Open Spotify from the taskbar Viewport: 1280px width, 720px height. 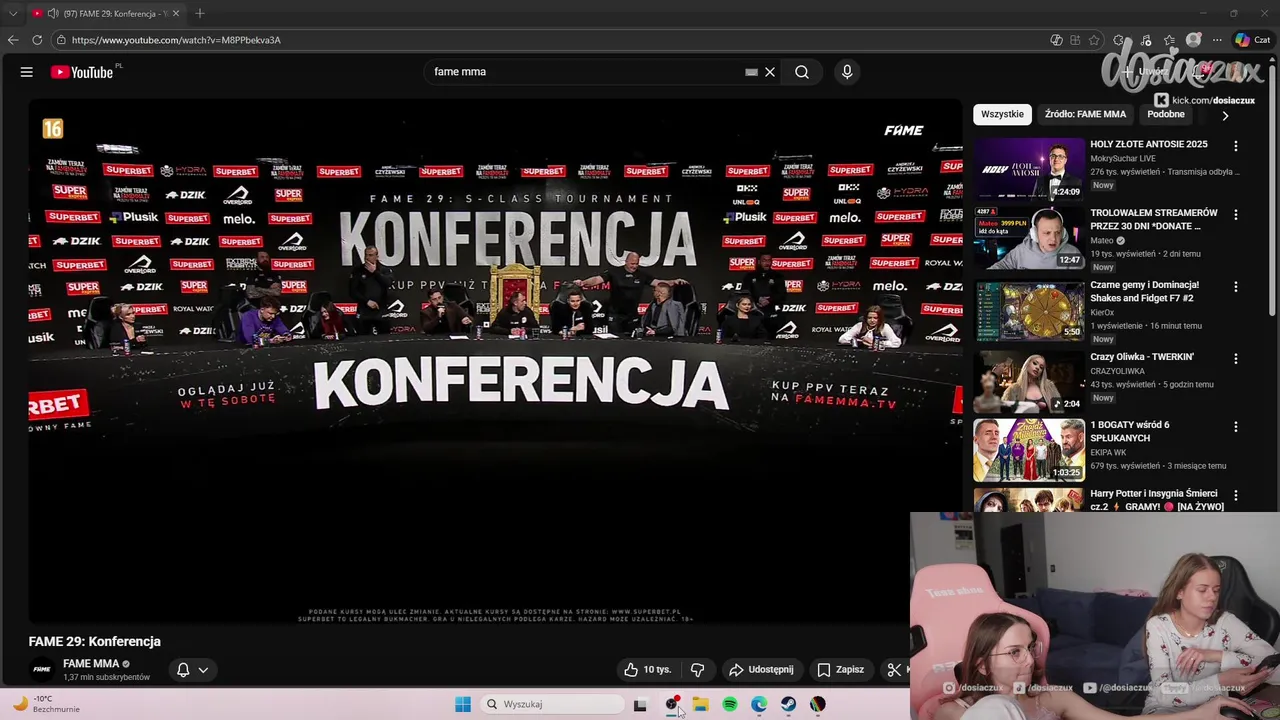coord(730,704)
